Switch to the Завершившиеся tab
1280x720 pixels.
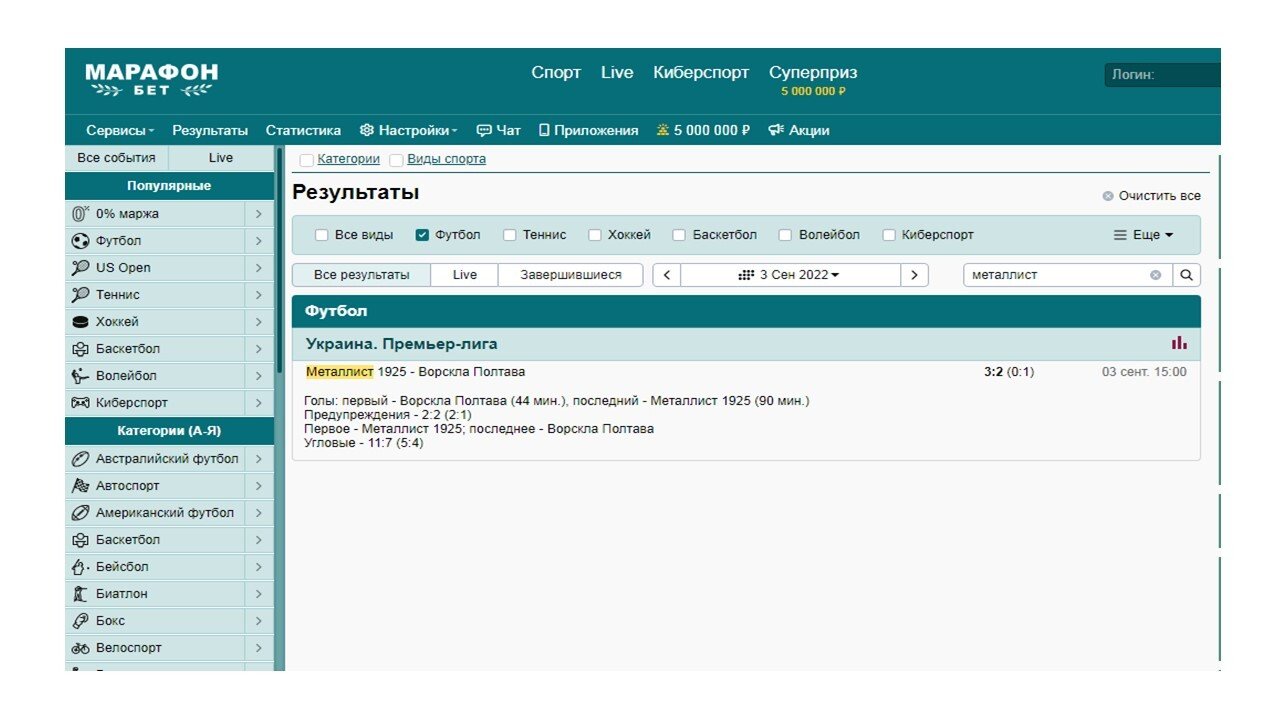tap(570, 275)
